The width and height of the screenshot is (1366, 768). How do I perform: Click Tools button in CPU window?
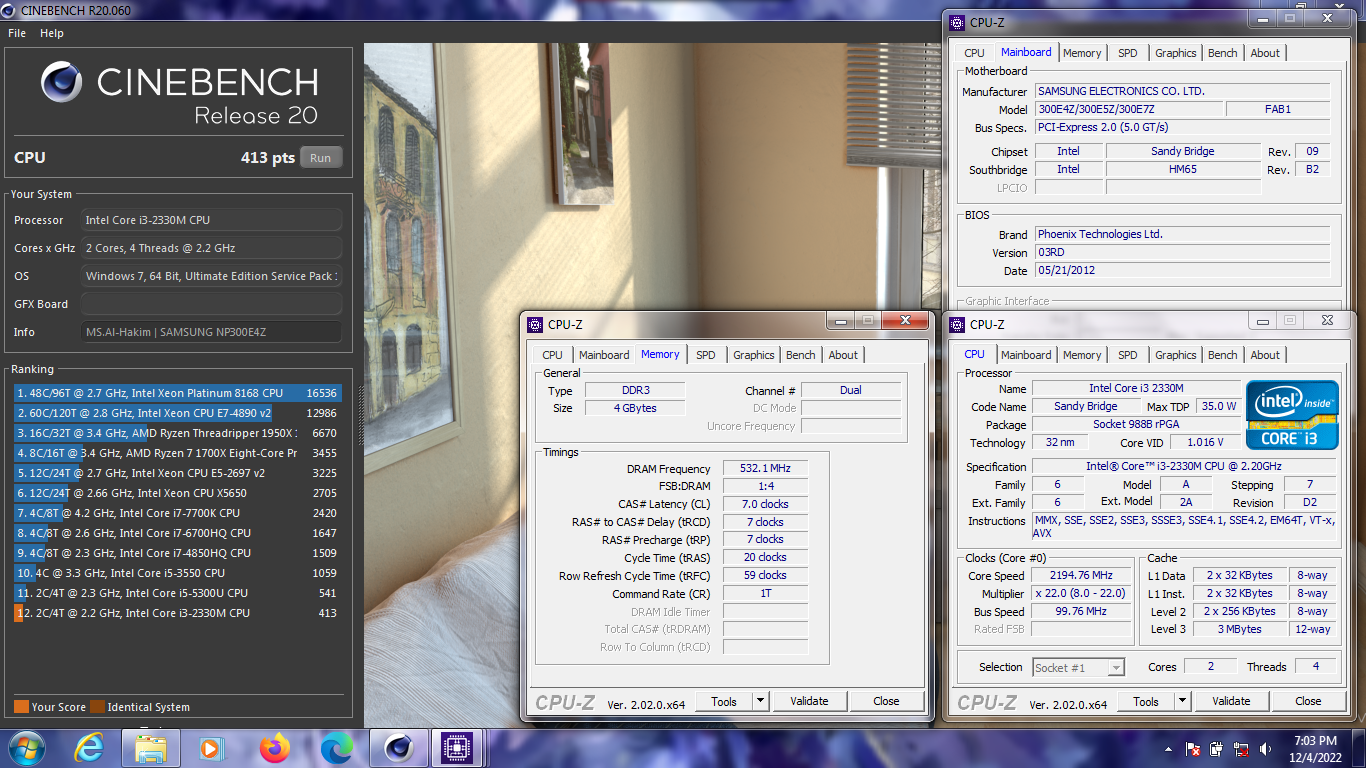[x=1146, y=701]
